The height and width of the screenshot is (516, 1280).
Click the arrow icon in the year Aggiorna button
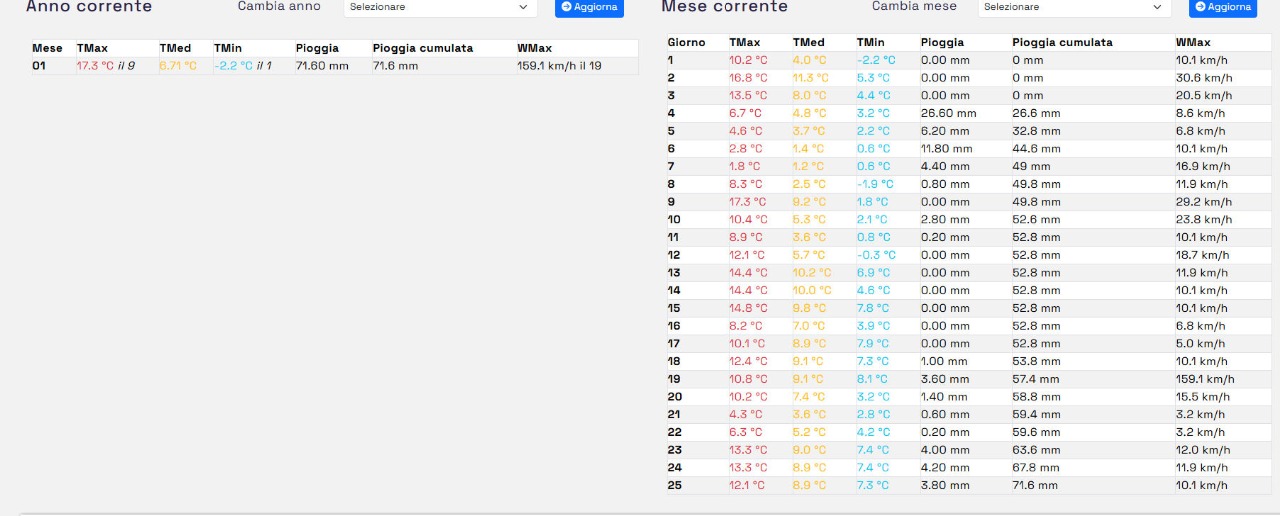[x=567, y=7]
